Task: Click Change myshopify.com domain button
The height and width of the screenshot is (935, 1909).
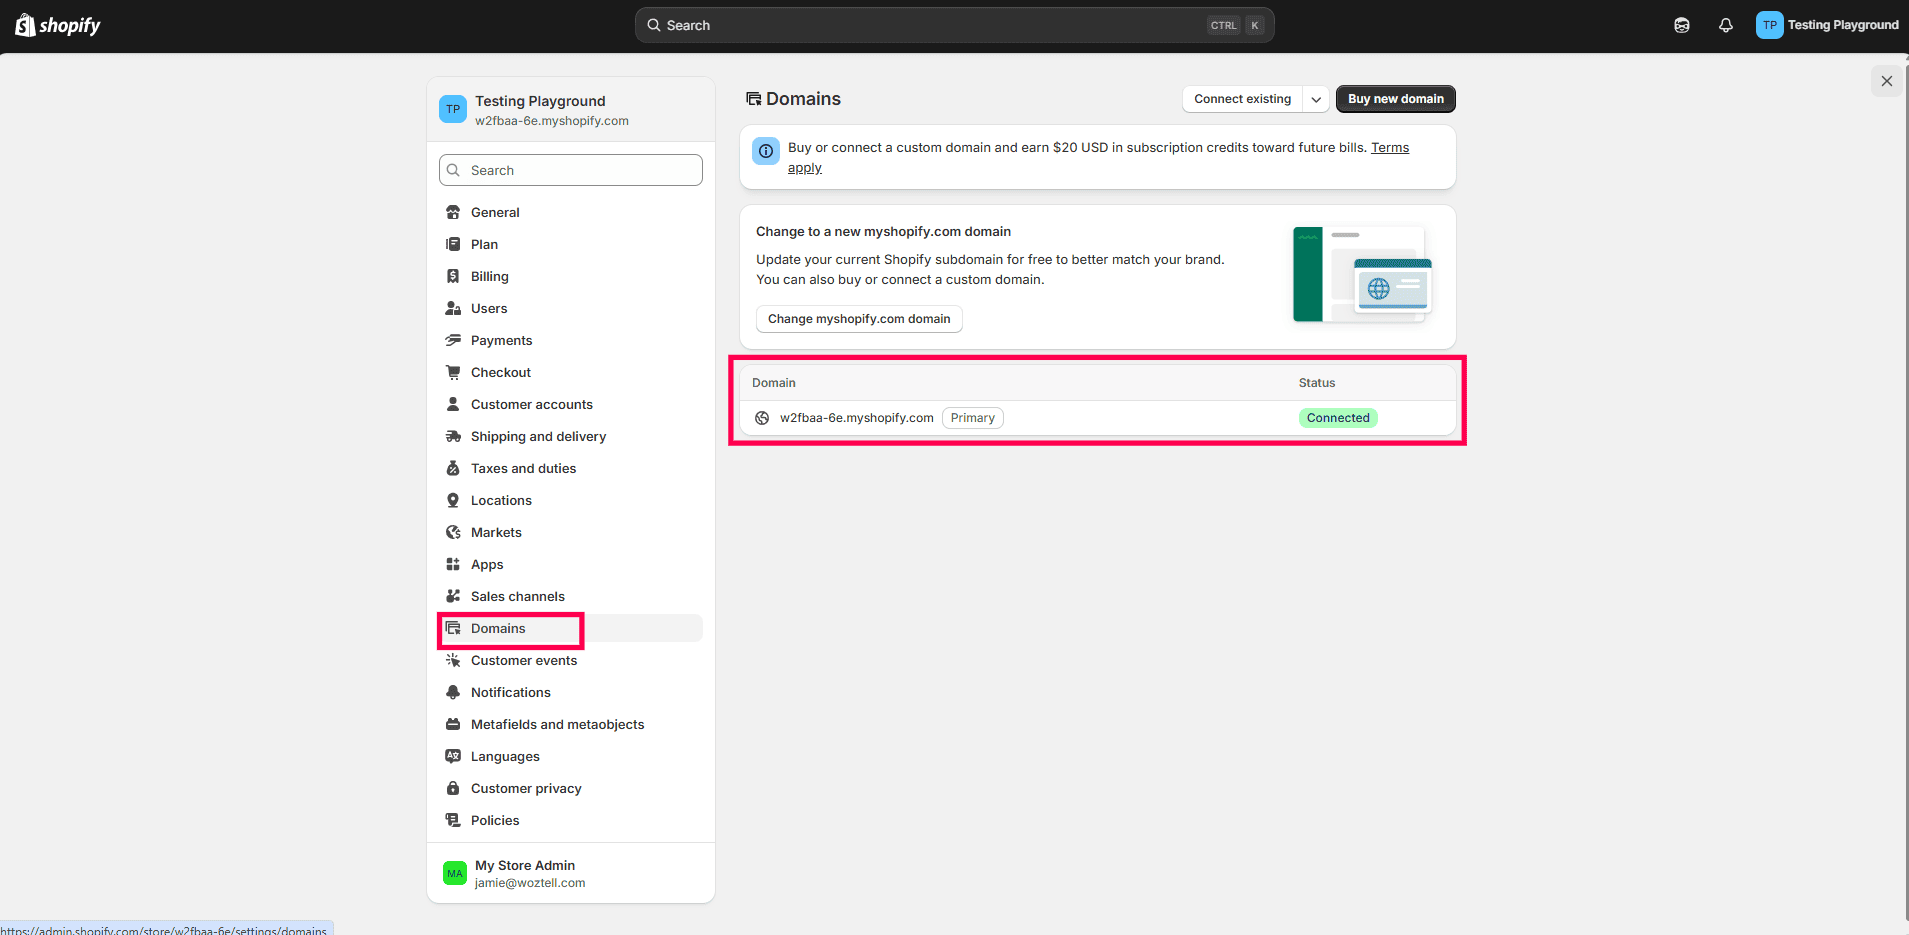Action: (x=858, y=319)
